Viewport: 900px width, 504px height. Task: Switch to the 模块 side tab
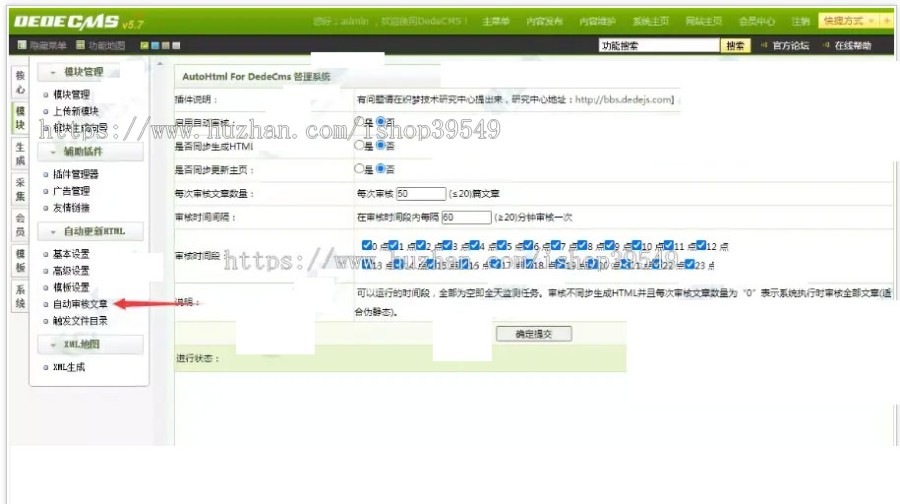(x=20, y=118)
